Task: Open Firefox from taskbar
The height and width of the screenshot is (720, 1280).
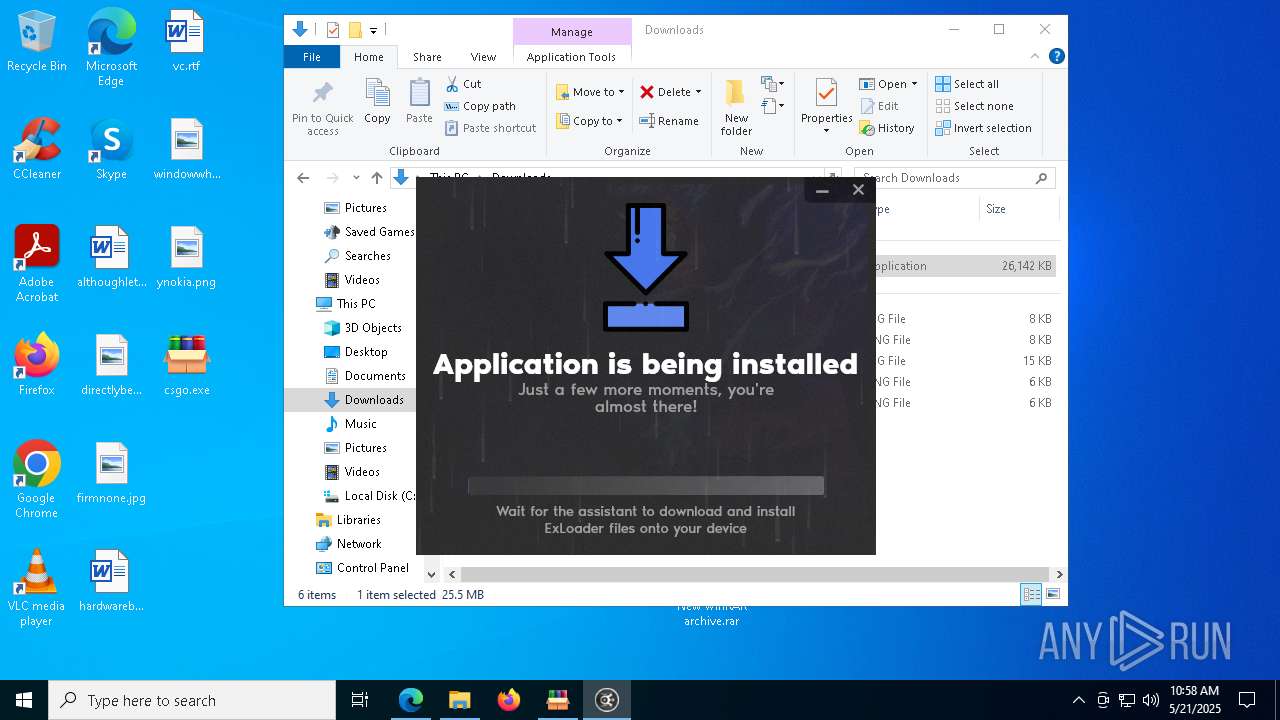Action: pyautogui.click(x=509, y=700)
